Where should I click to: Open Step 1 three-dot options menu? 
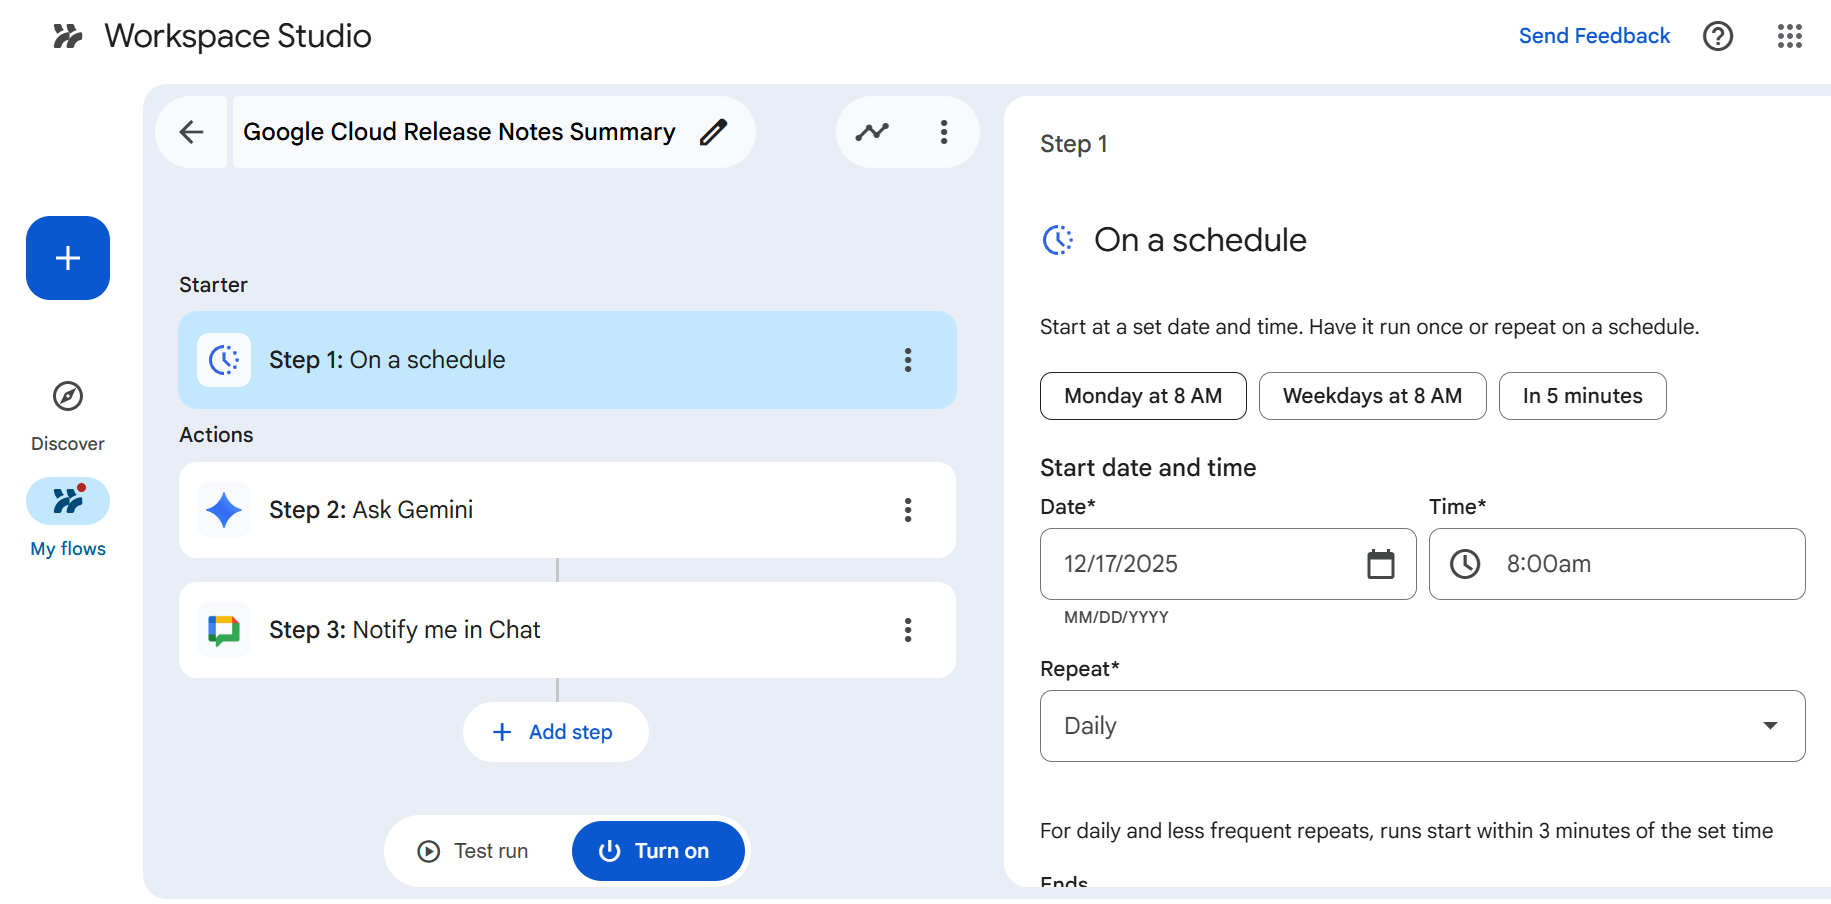(x=907, y=360)
